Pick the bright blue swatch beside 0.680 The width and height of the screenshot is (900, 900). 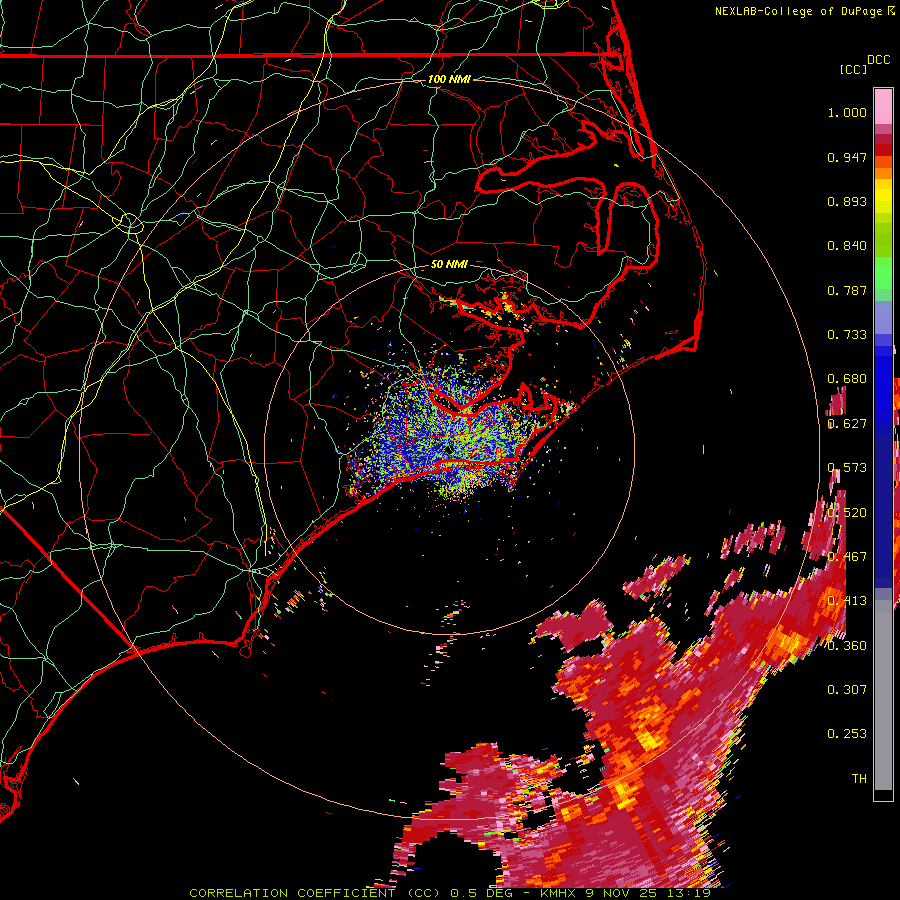click(883, 382)
